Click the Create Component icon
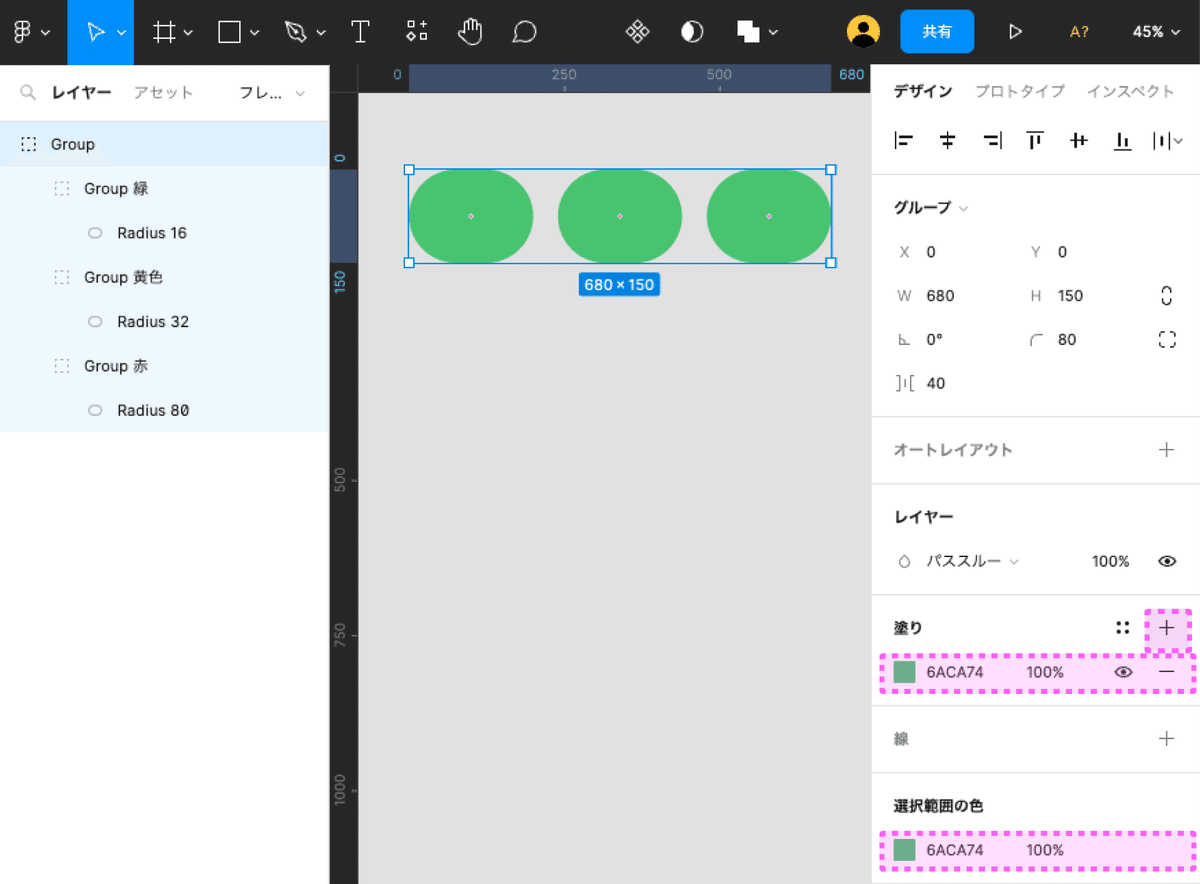The width and height of the screenshot is (1200, 884). (637, 32)
